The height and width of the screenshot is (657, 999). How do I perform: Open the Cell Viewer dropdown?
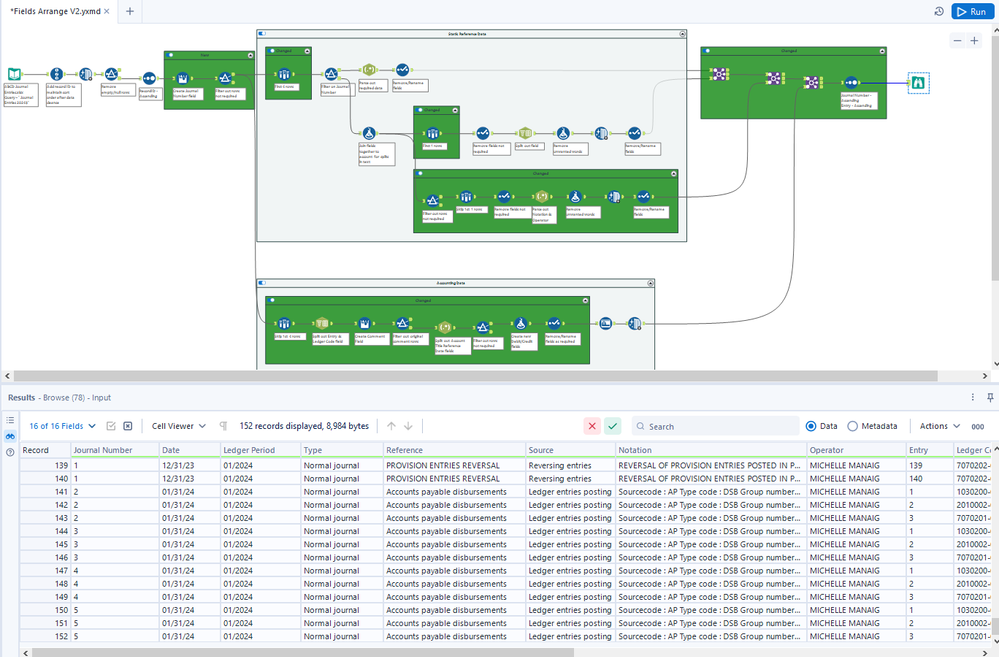[178, 426]
